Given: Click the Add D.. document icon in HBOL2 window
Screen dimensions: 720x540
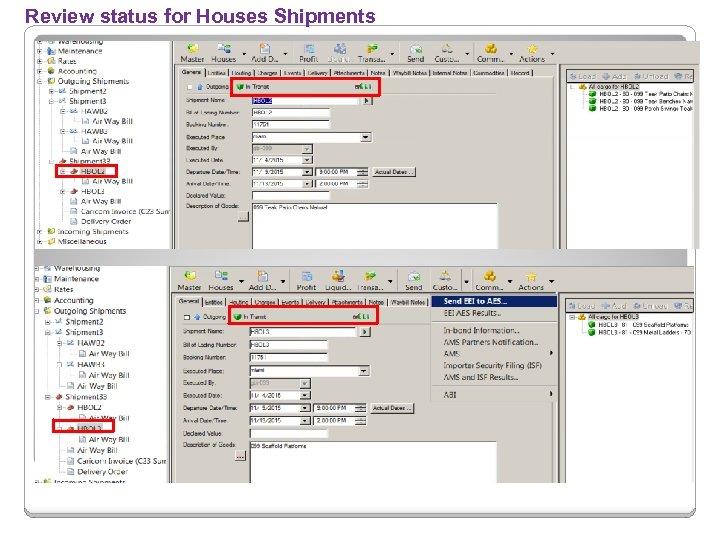Looking at the screenshot, I should [264, 49].
